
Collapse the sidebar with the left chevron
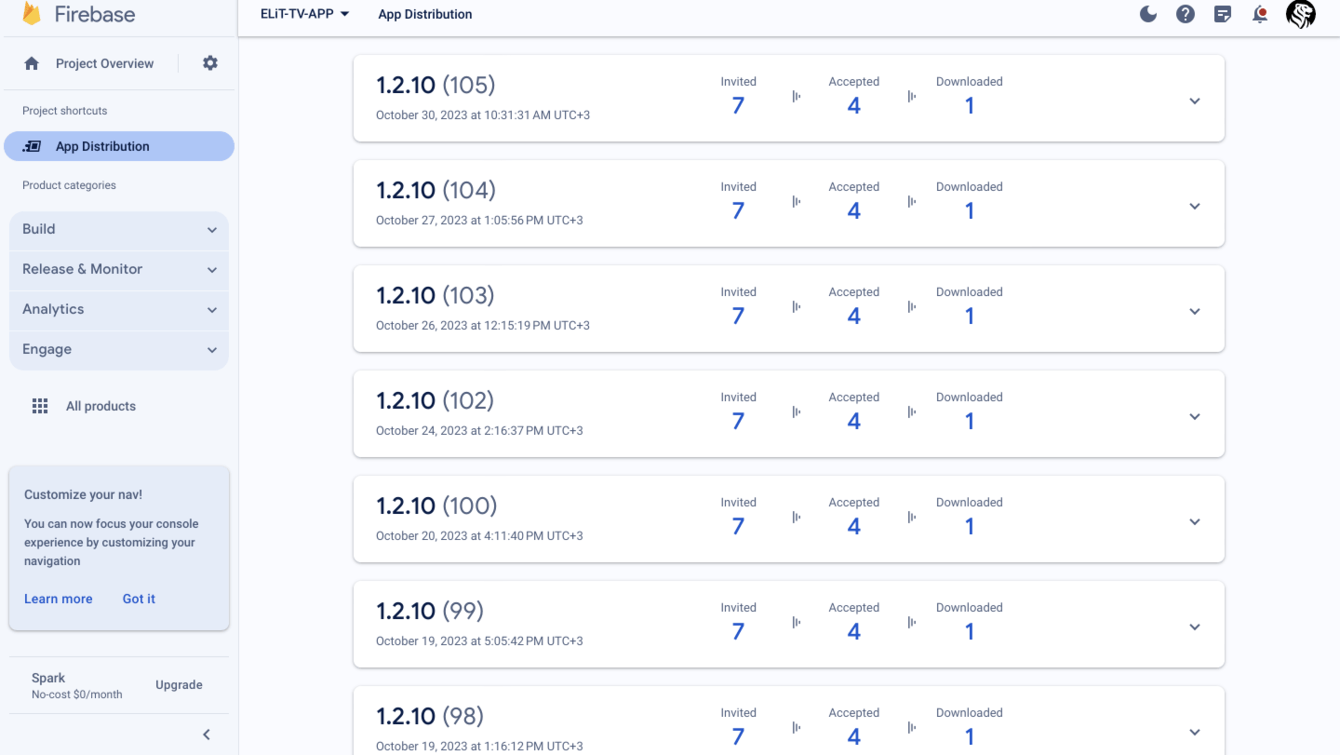[x=207, y=735]
